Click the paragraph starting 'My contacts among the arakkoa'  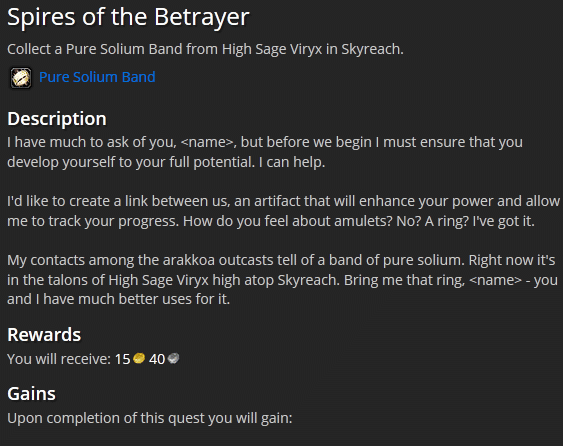coord(283,279)
